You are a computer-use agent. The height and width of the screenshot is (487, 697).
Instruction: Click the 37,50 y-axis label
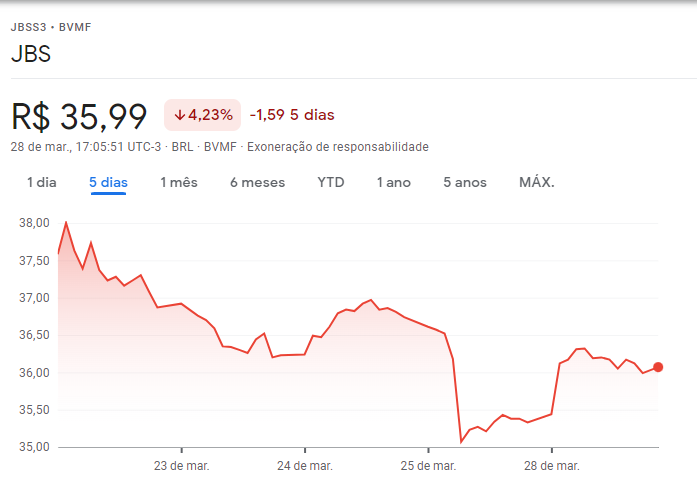click(34, 260)
